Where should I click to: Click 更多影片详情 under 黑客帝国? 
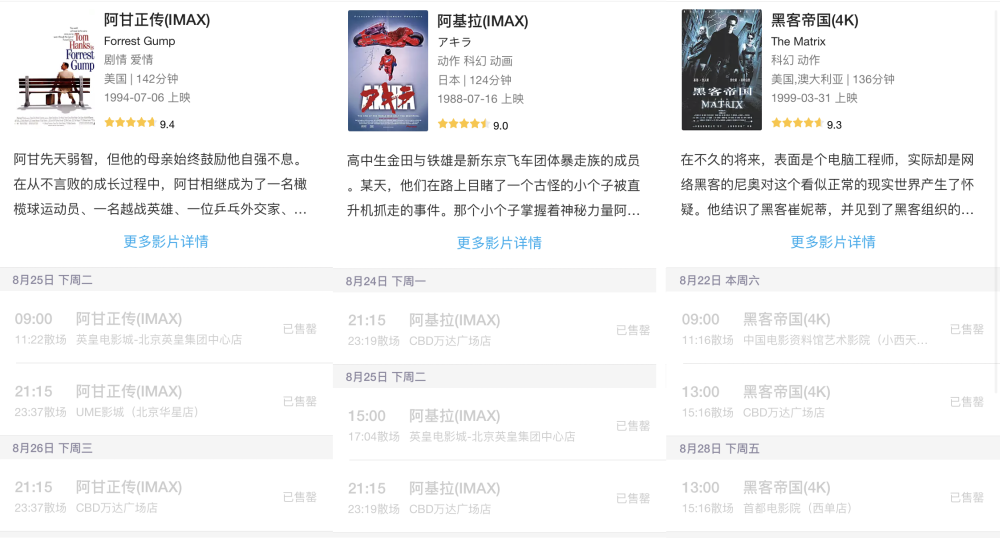833,242
